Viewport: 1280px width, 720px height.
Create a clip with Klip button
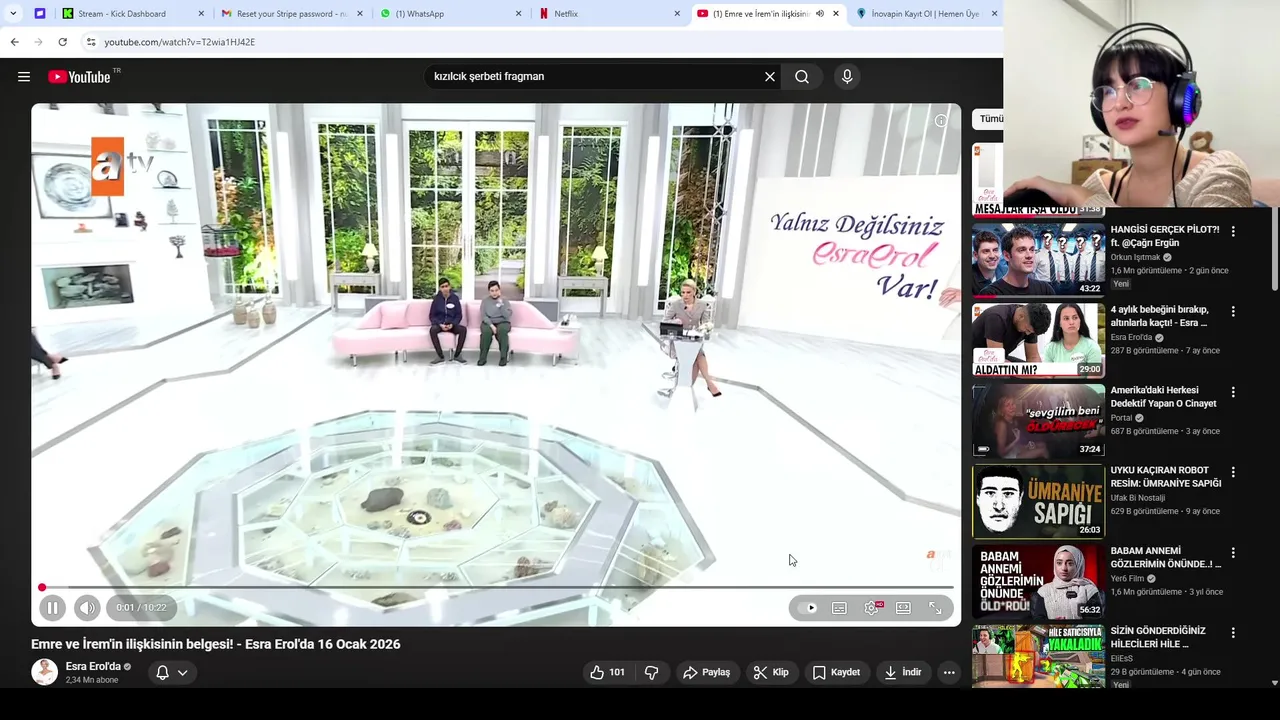(771, 673)
